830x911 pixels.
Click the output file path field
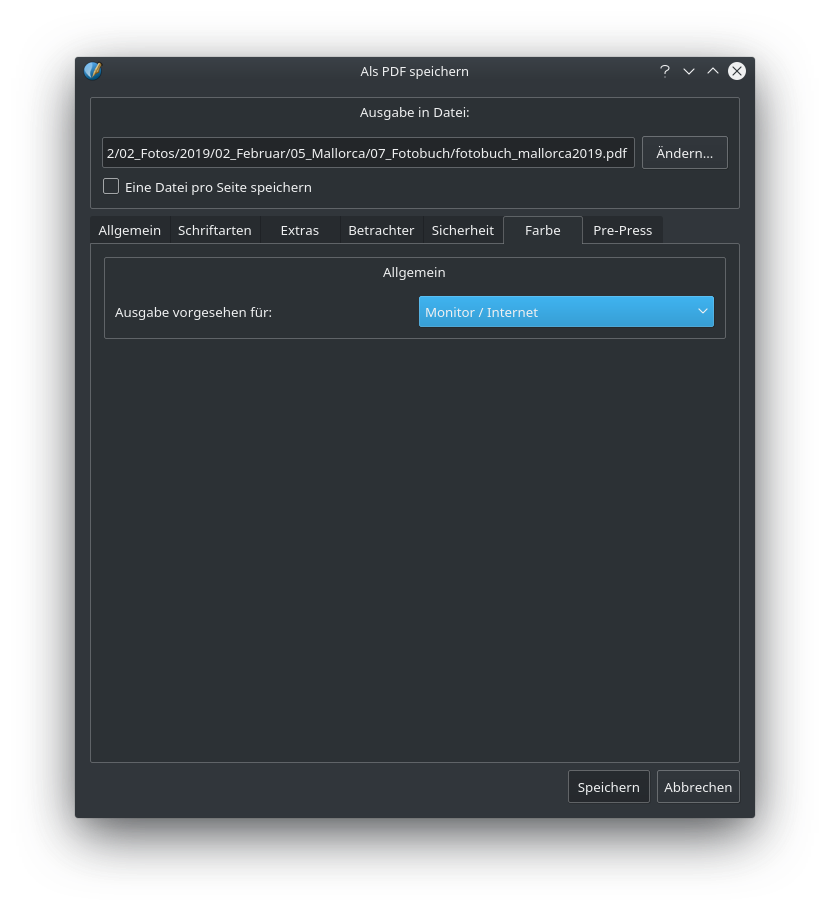click(367, 153)
